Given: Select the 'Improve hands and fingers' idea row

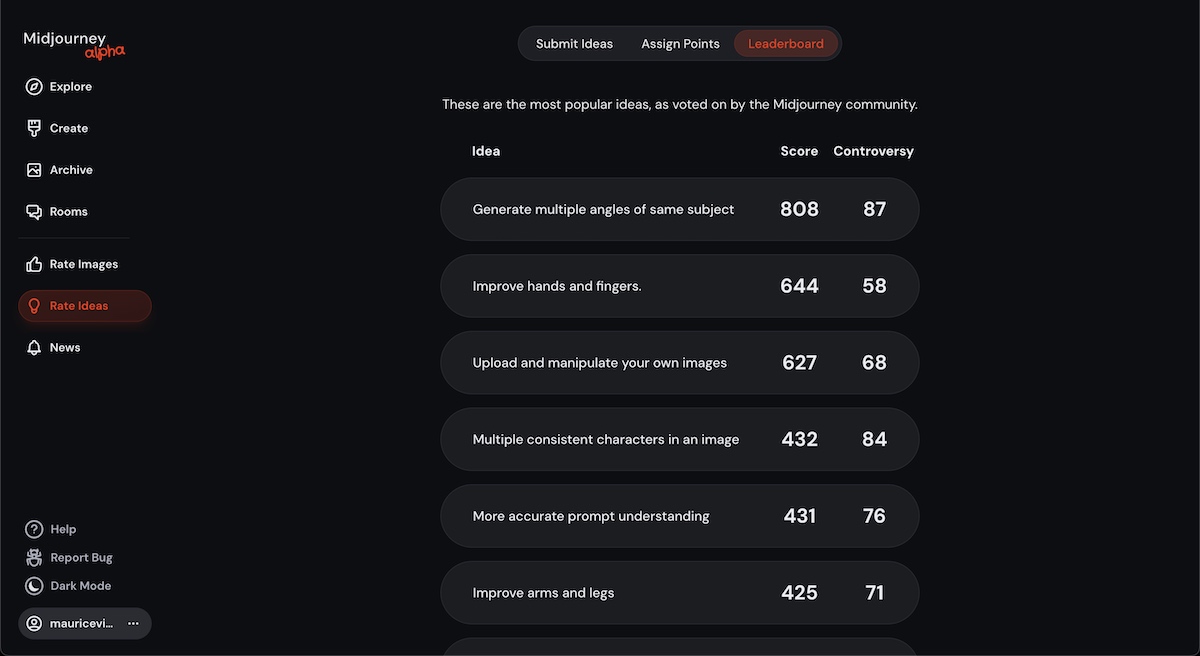Looking at the screenshot, I should coord(679,286).
